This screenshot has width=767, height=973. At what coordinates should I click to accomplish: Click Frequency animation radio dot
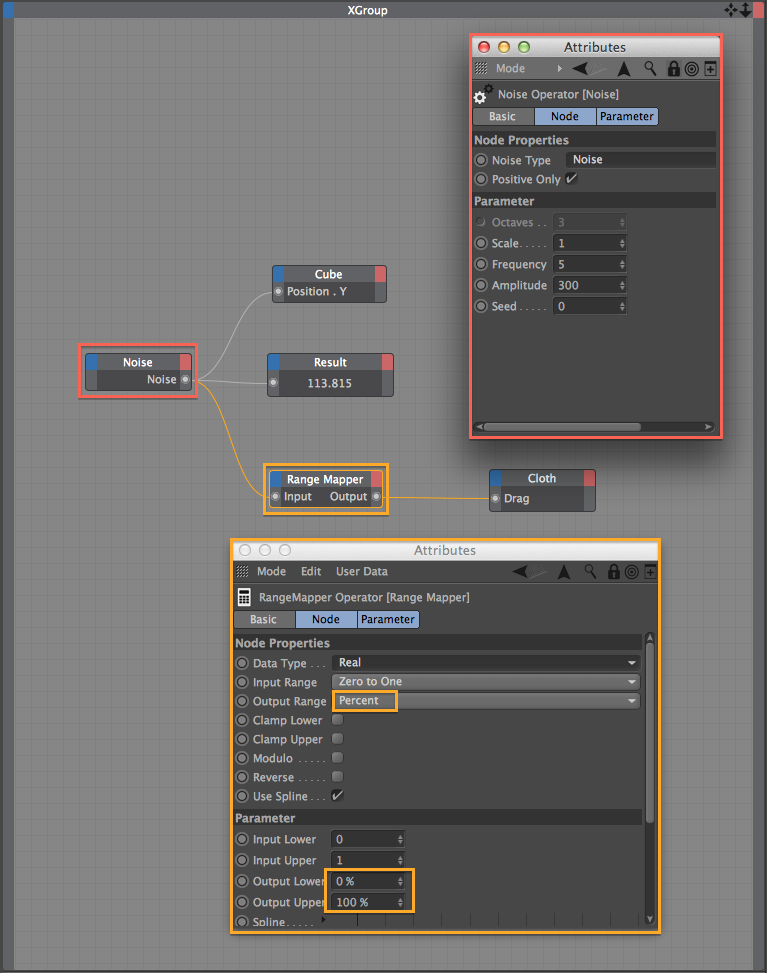click(481, 264)
